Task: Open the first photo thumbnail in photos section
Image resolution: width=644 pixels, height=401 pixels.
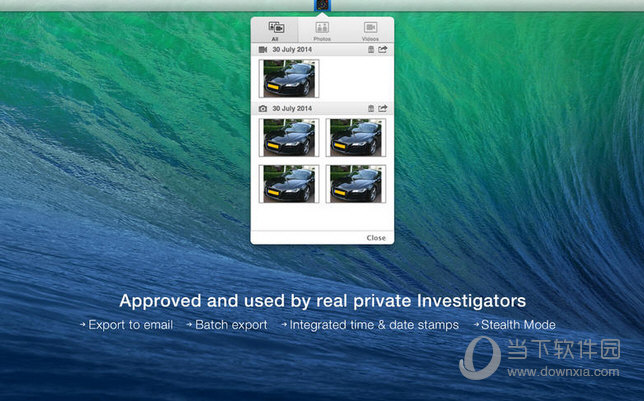Action: click(289, 138)
